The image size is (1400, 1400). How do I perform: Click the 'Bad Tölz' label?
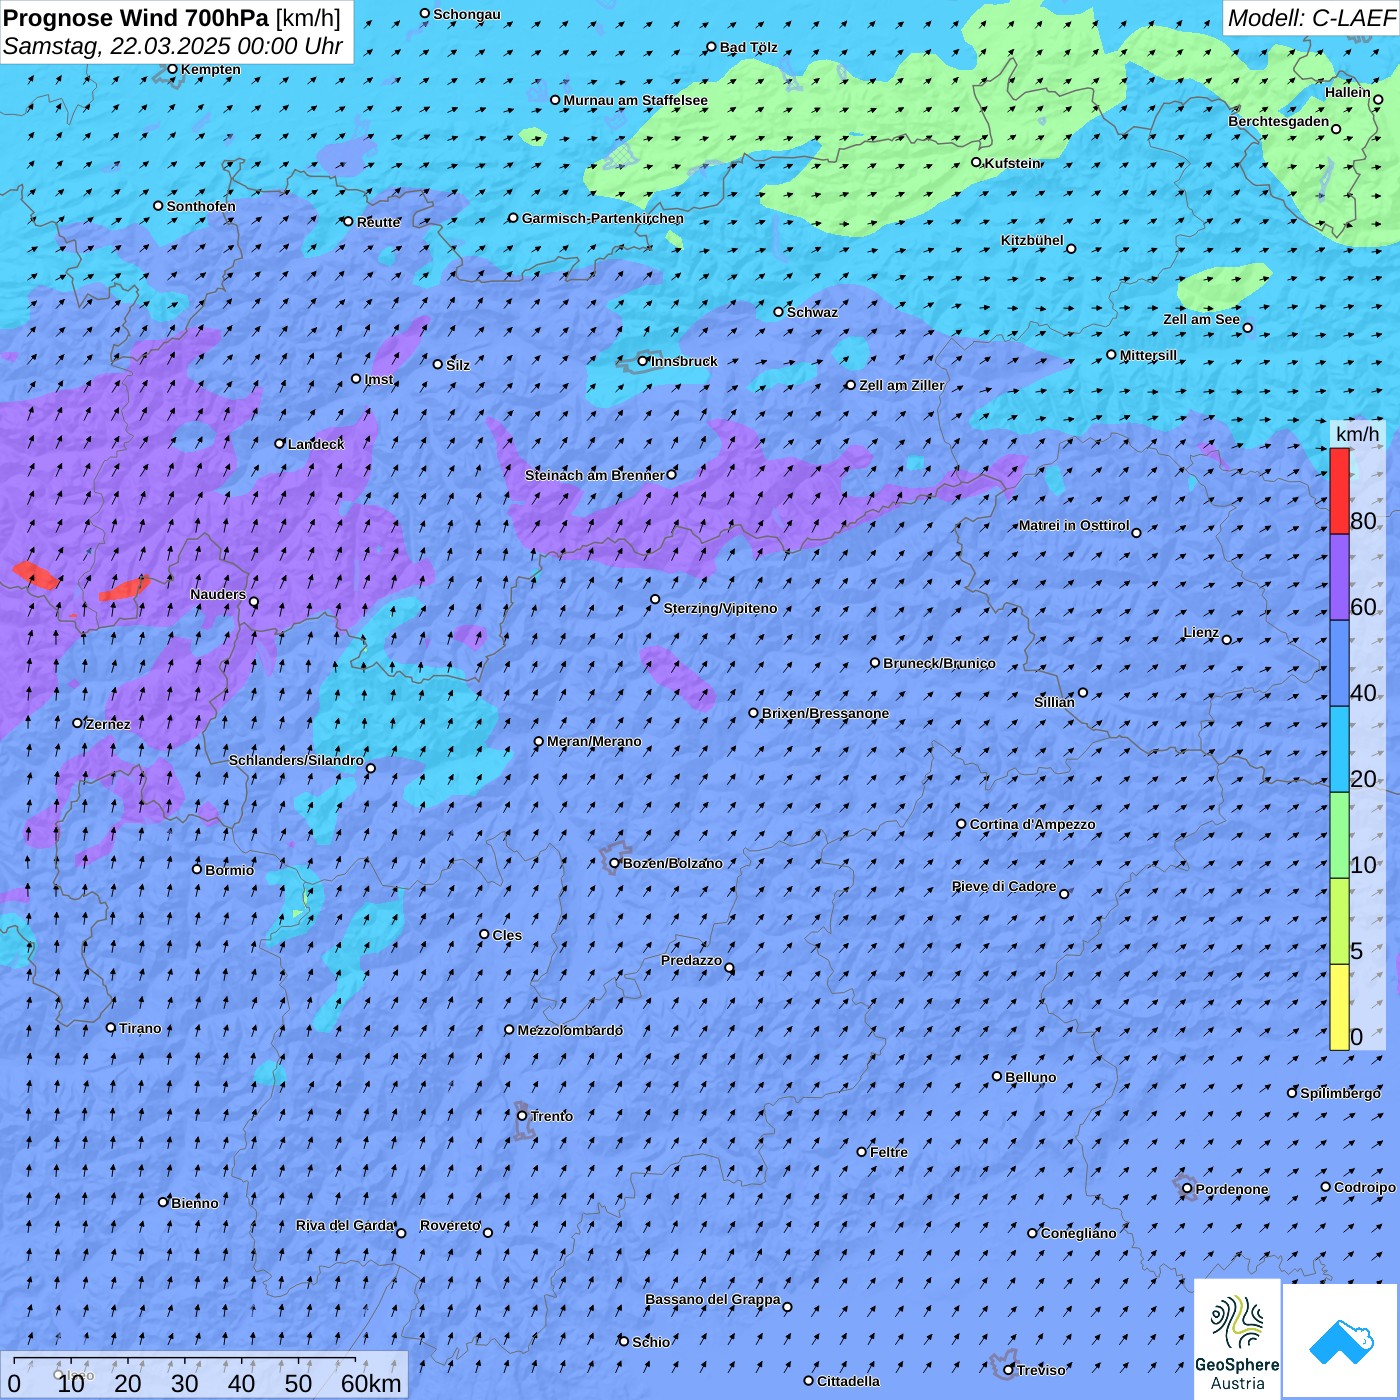tap(749, 47)
